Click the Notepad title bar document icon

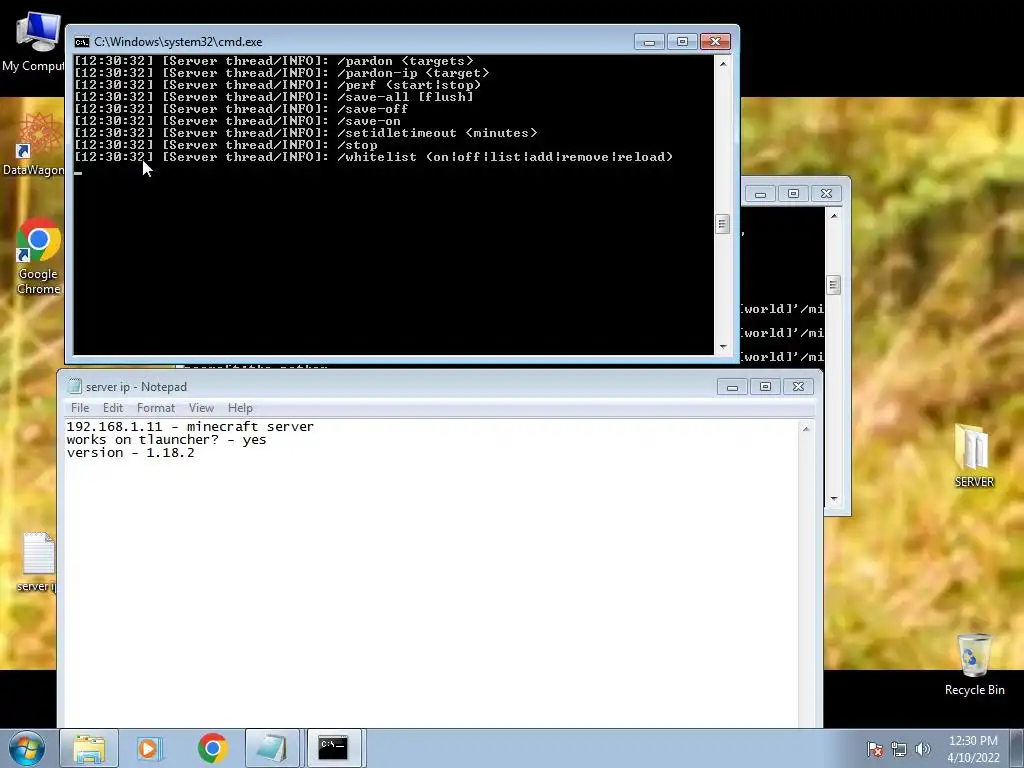pos(75,387)
